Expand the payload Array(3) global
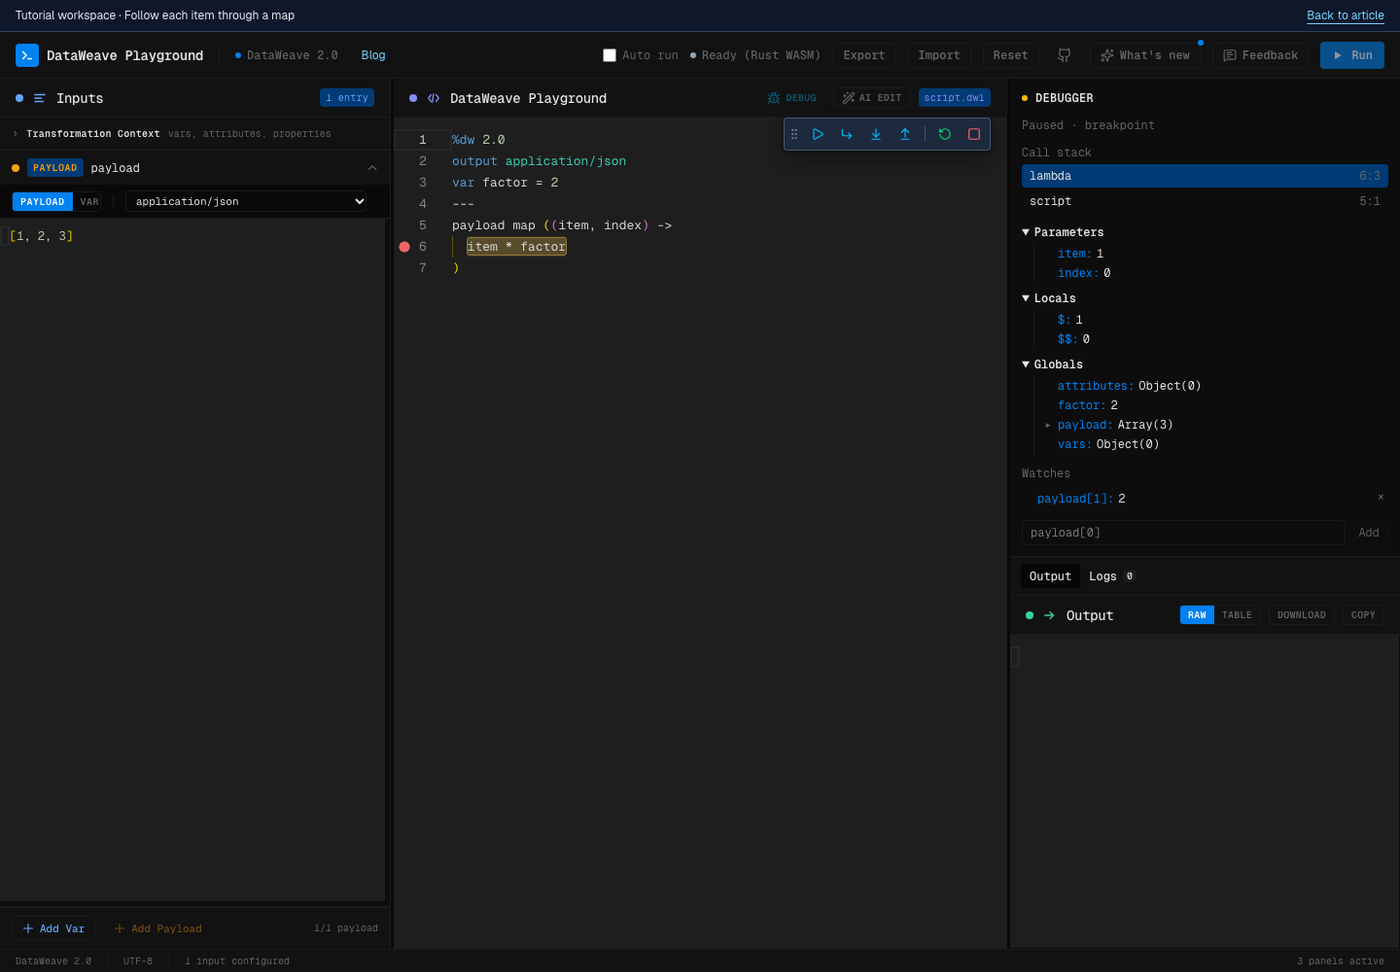This screenshot has height=972, width=1400. coord(1048,425)
